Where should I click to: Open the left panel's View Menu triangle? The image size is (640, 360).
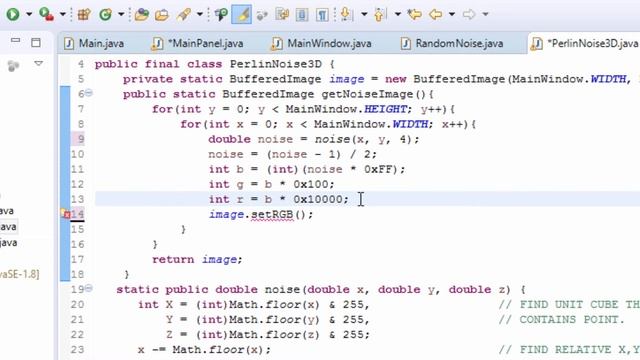(39, 64)
